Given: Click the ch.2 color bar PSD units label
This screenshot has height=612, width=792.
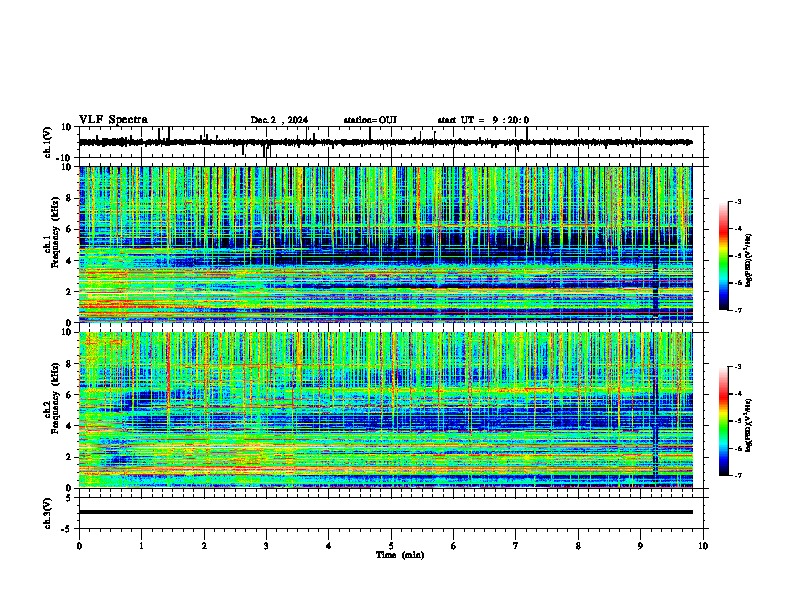Looking at the screenshot, I should [749, 424].
